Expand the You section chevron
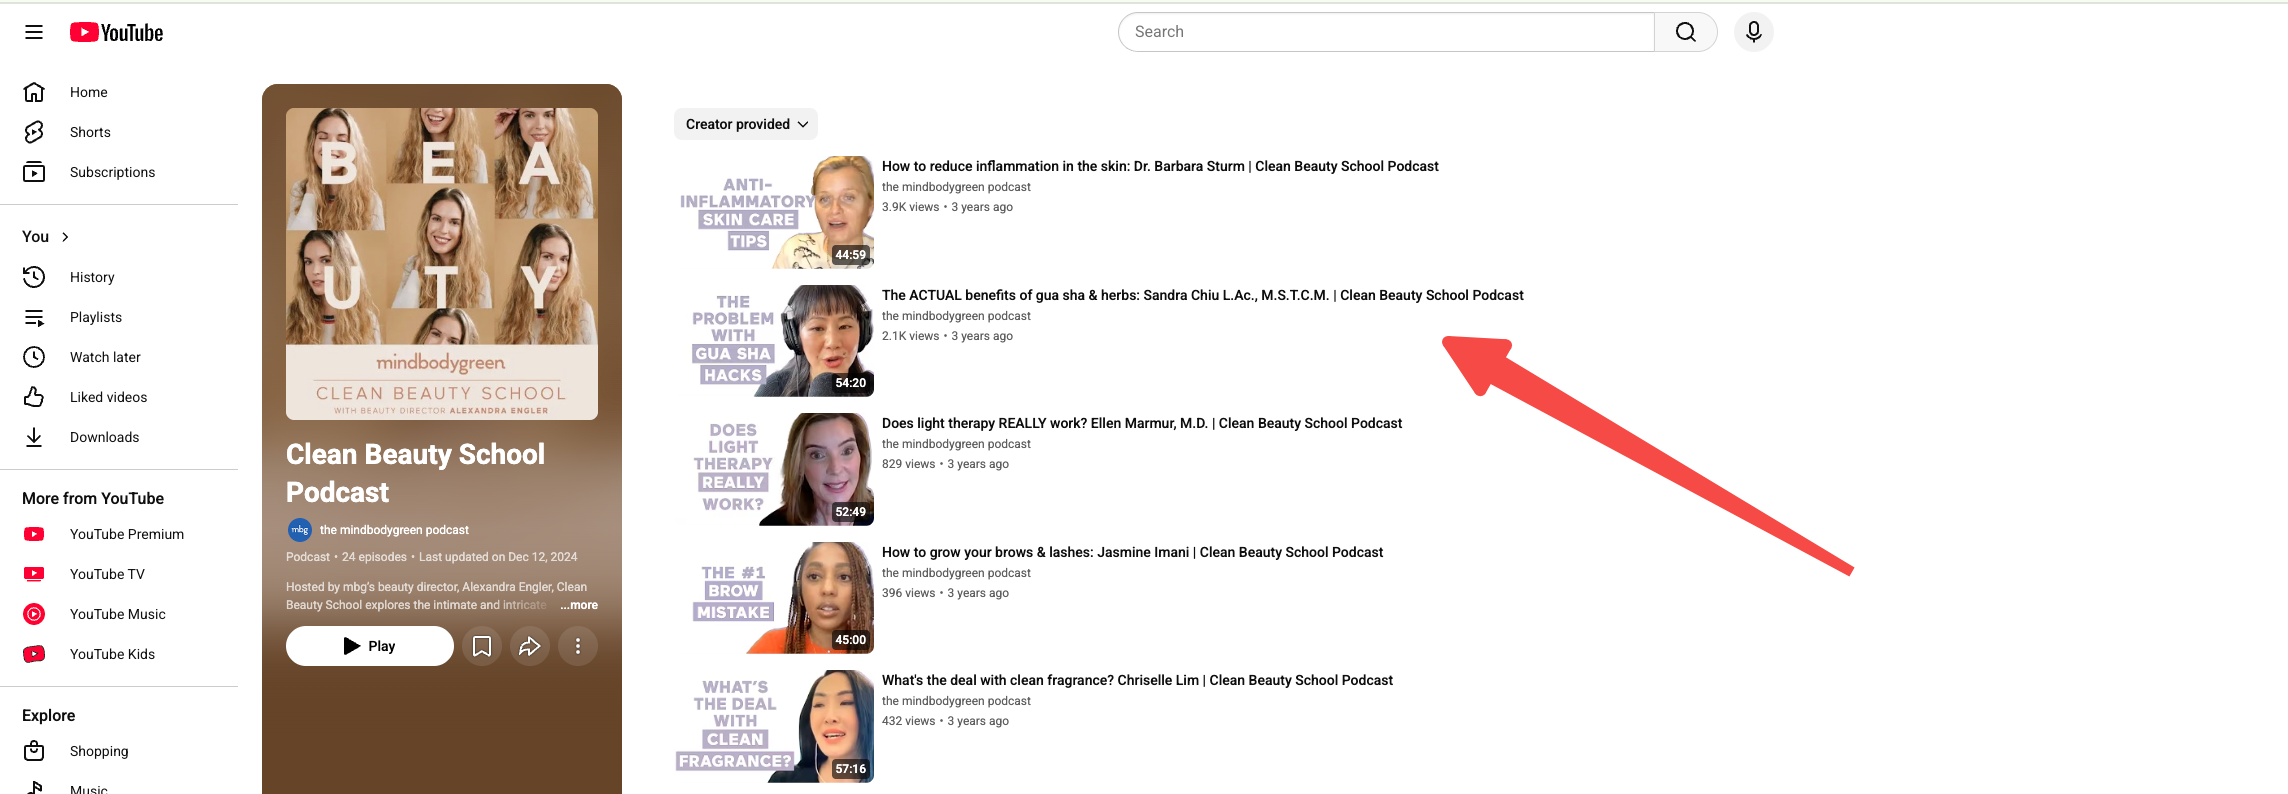2288x794 pixels. click(x=66, y=237)
